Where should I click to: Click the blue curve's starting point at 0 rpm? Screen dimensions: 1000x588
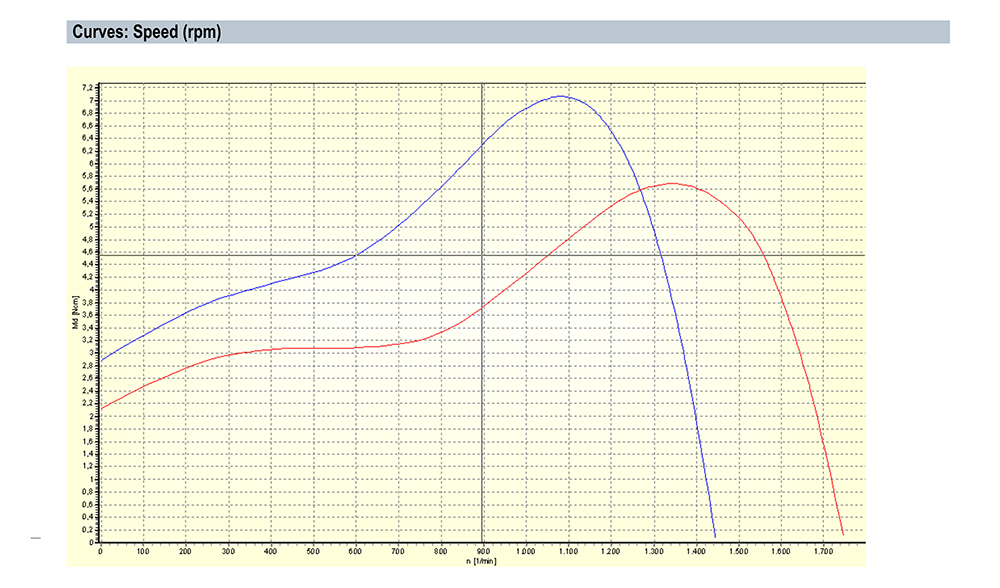click(x=101, y=360)
